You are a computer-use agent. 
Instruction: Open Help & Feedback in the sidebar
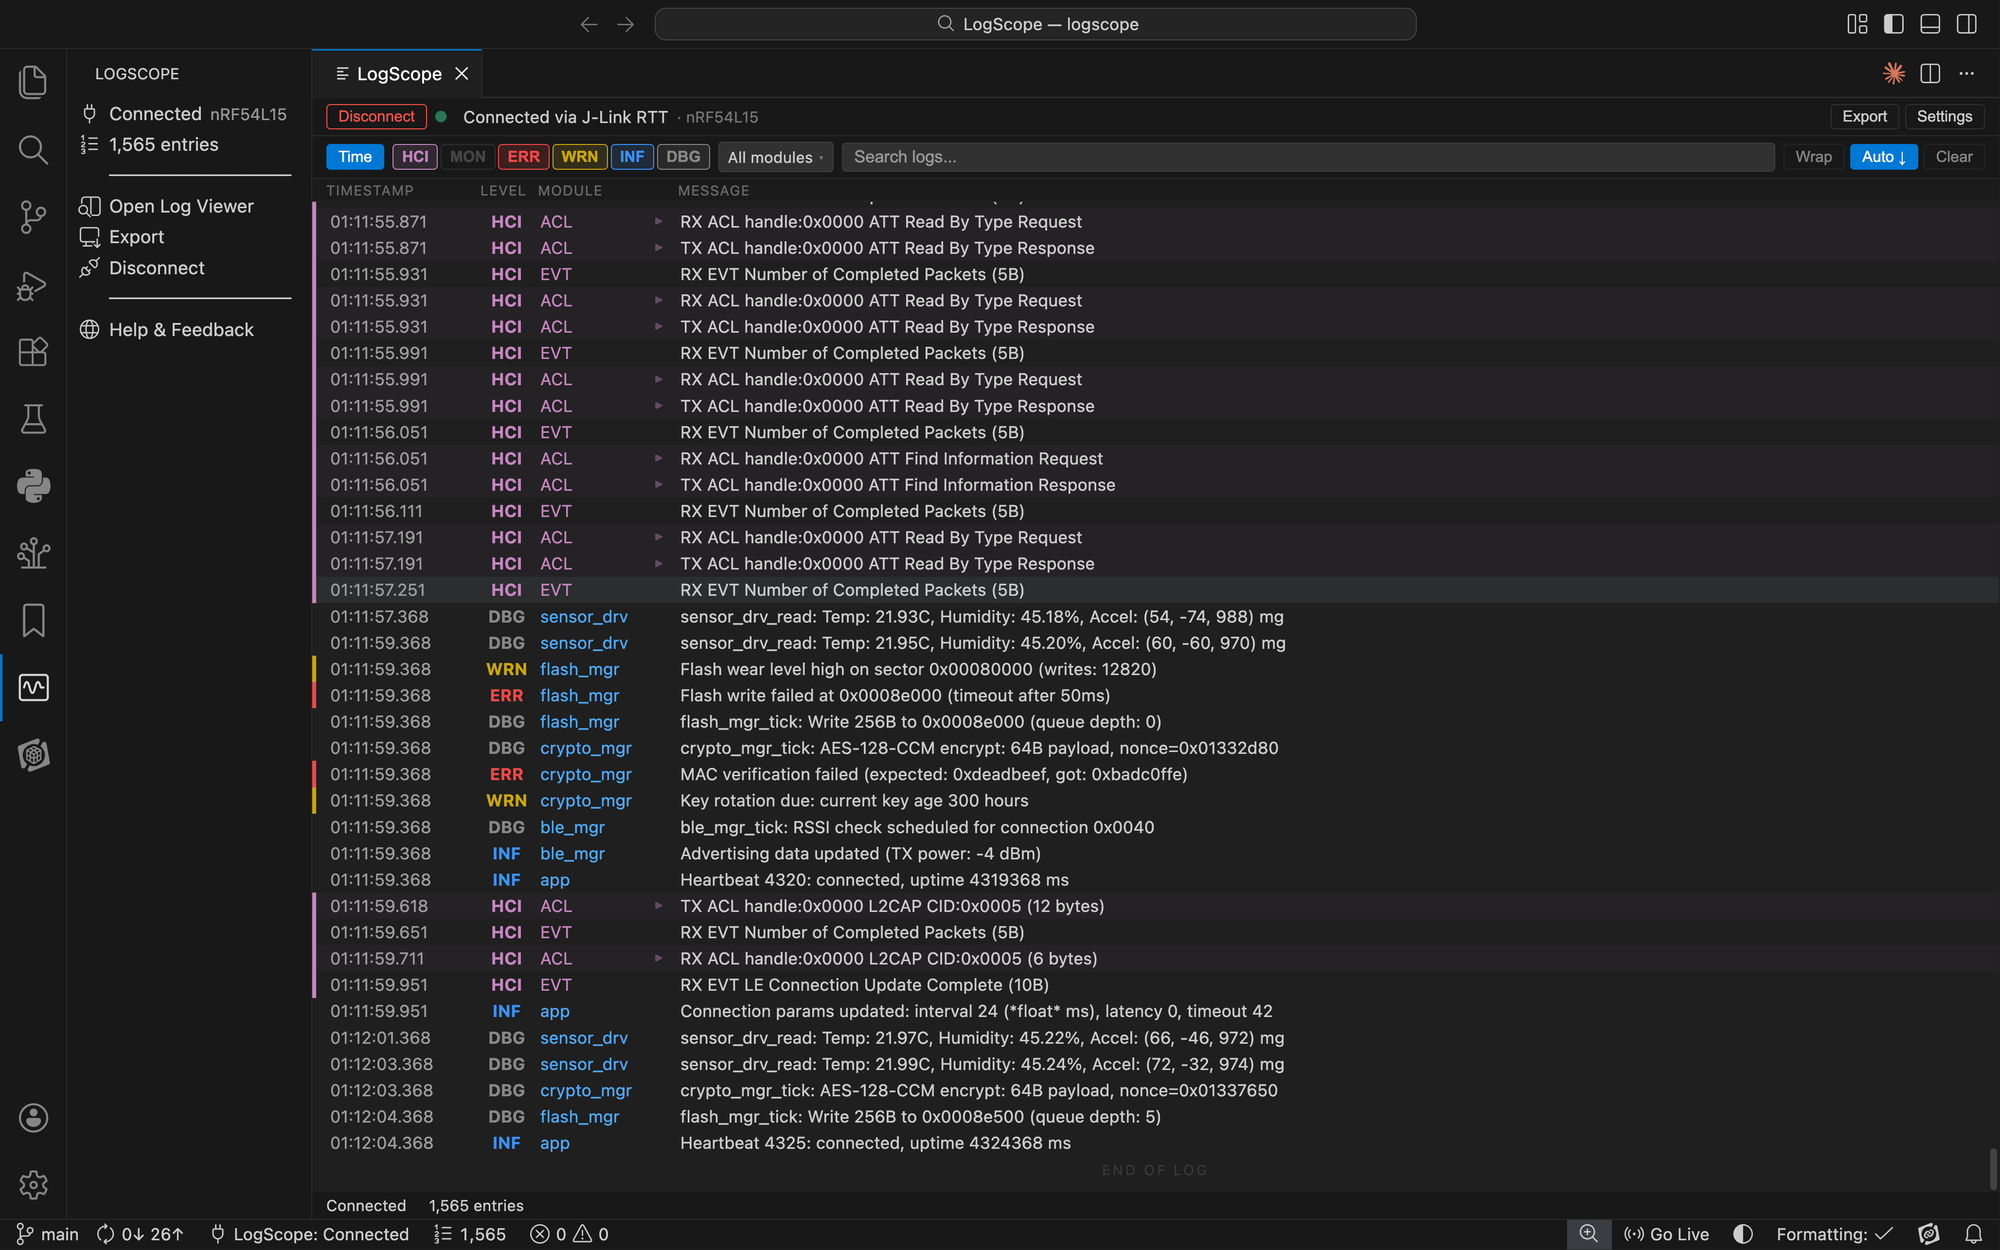coord(181,329)
